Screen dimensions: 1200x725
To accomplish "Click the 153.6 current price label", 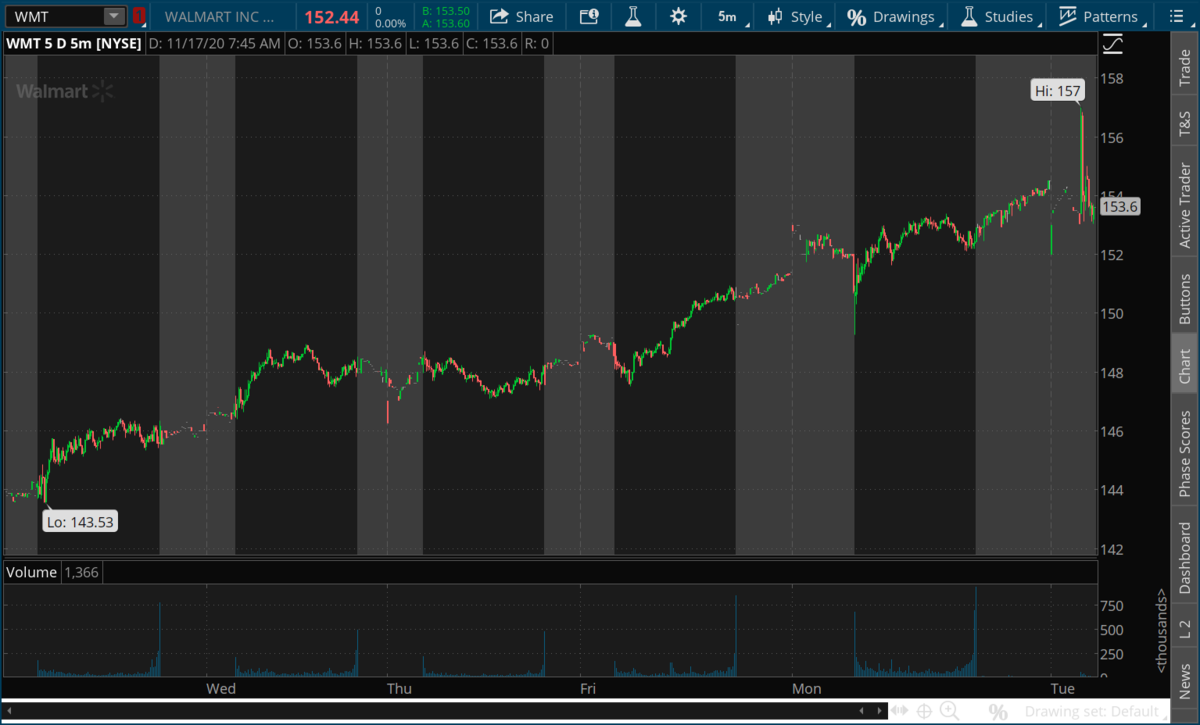I will pyautogui.click(x=1119, y=207).
